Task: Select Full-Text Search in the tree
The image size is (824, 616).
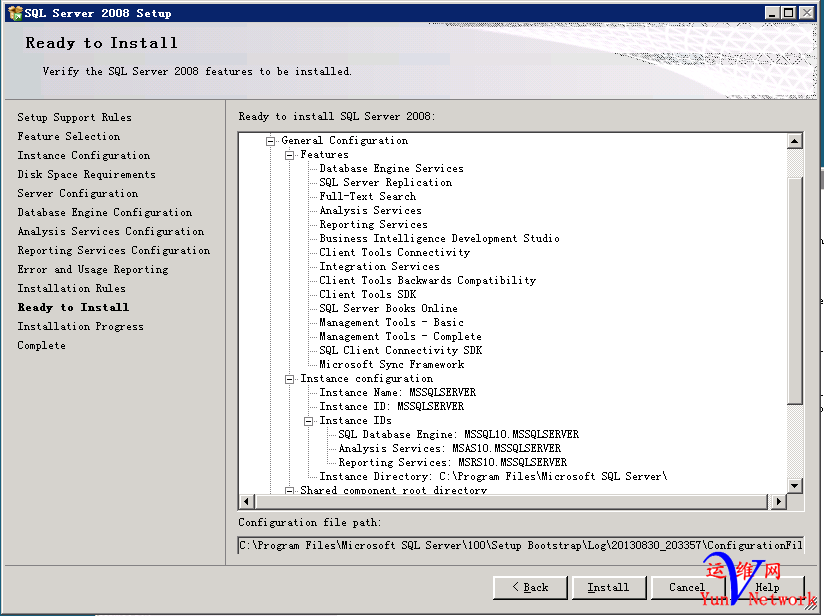Action: coord(367,197)
